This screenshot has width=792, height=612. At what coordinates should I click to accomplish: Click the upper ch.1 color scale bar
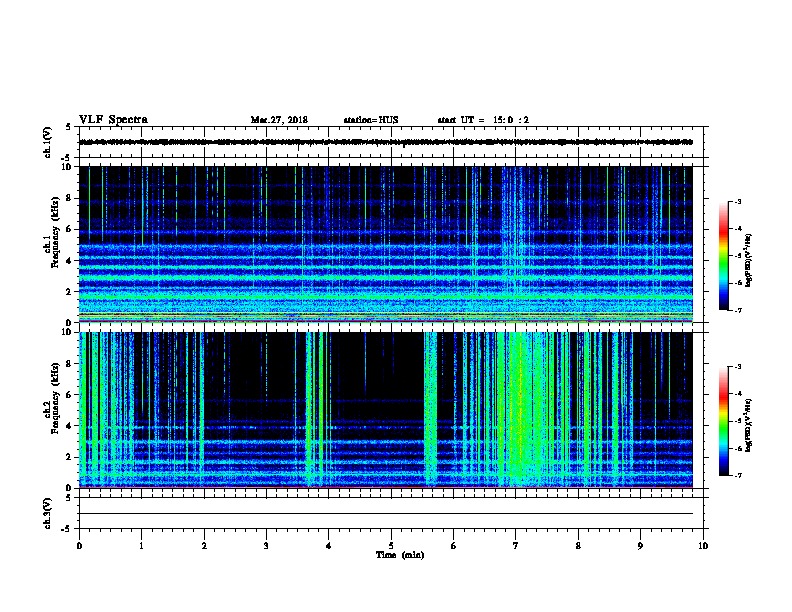(x=723, y=256)
